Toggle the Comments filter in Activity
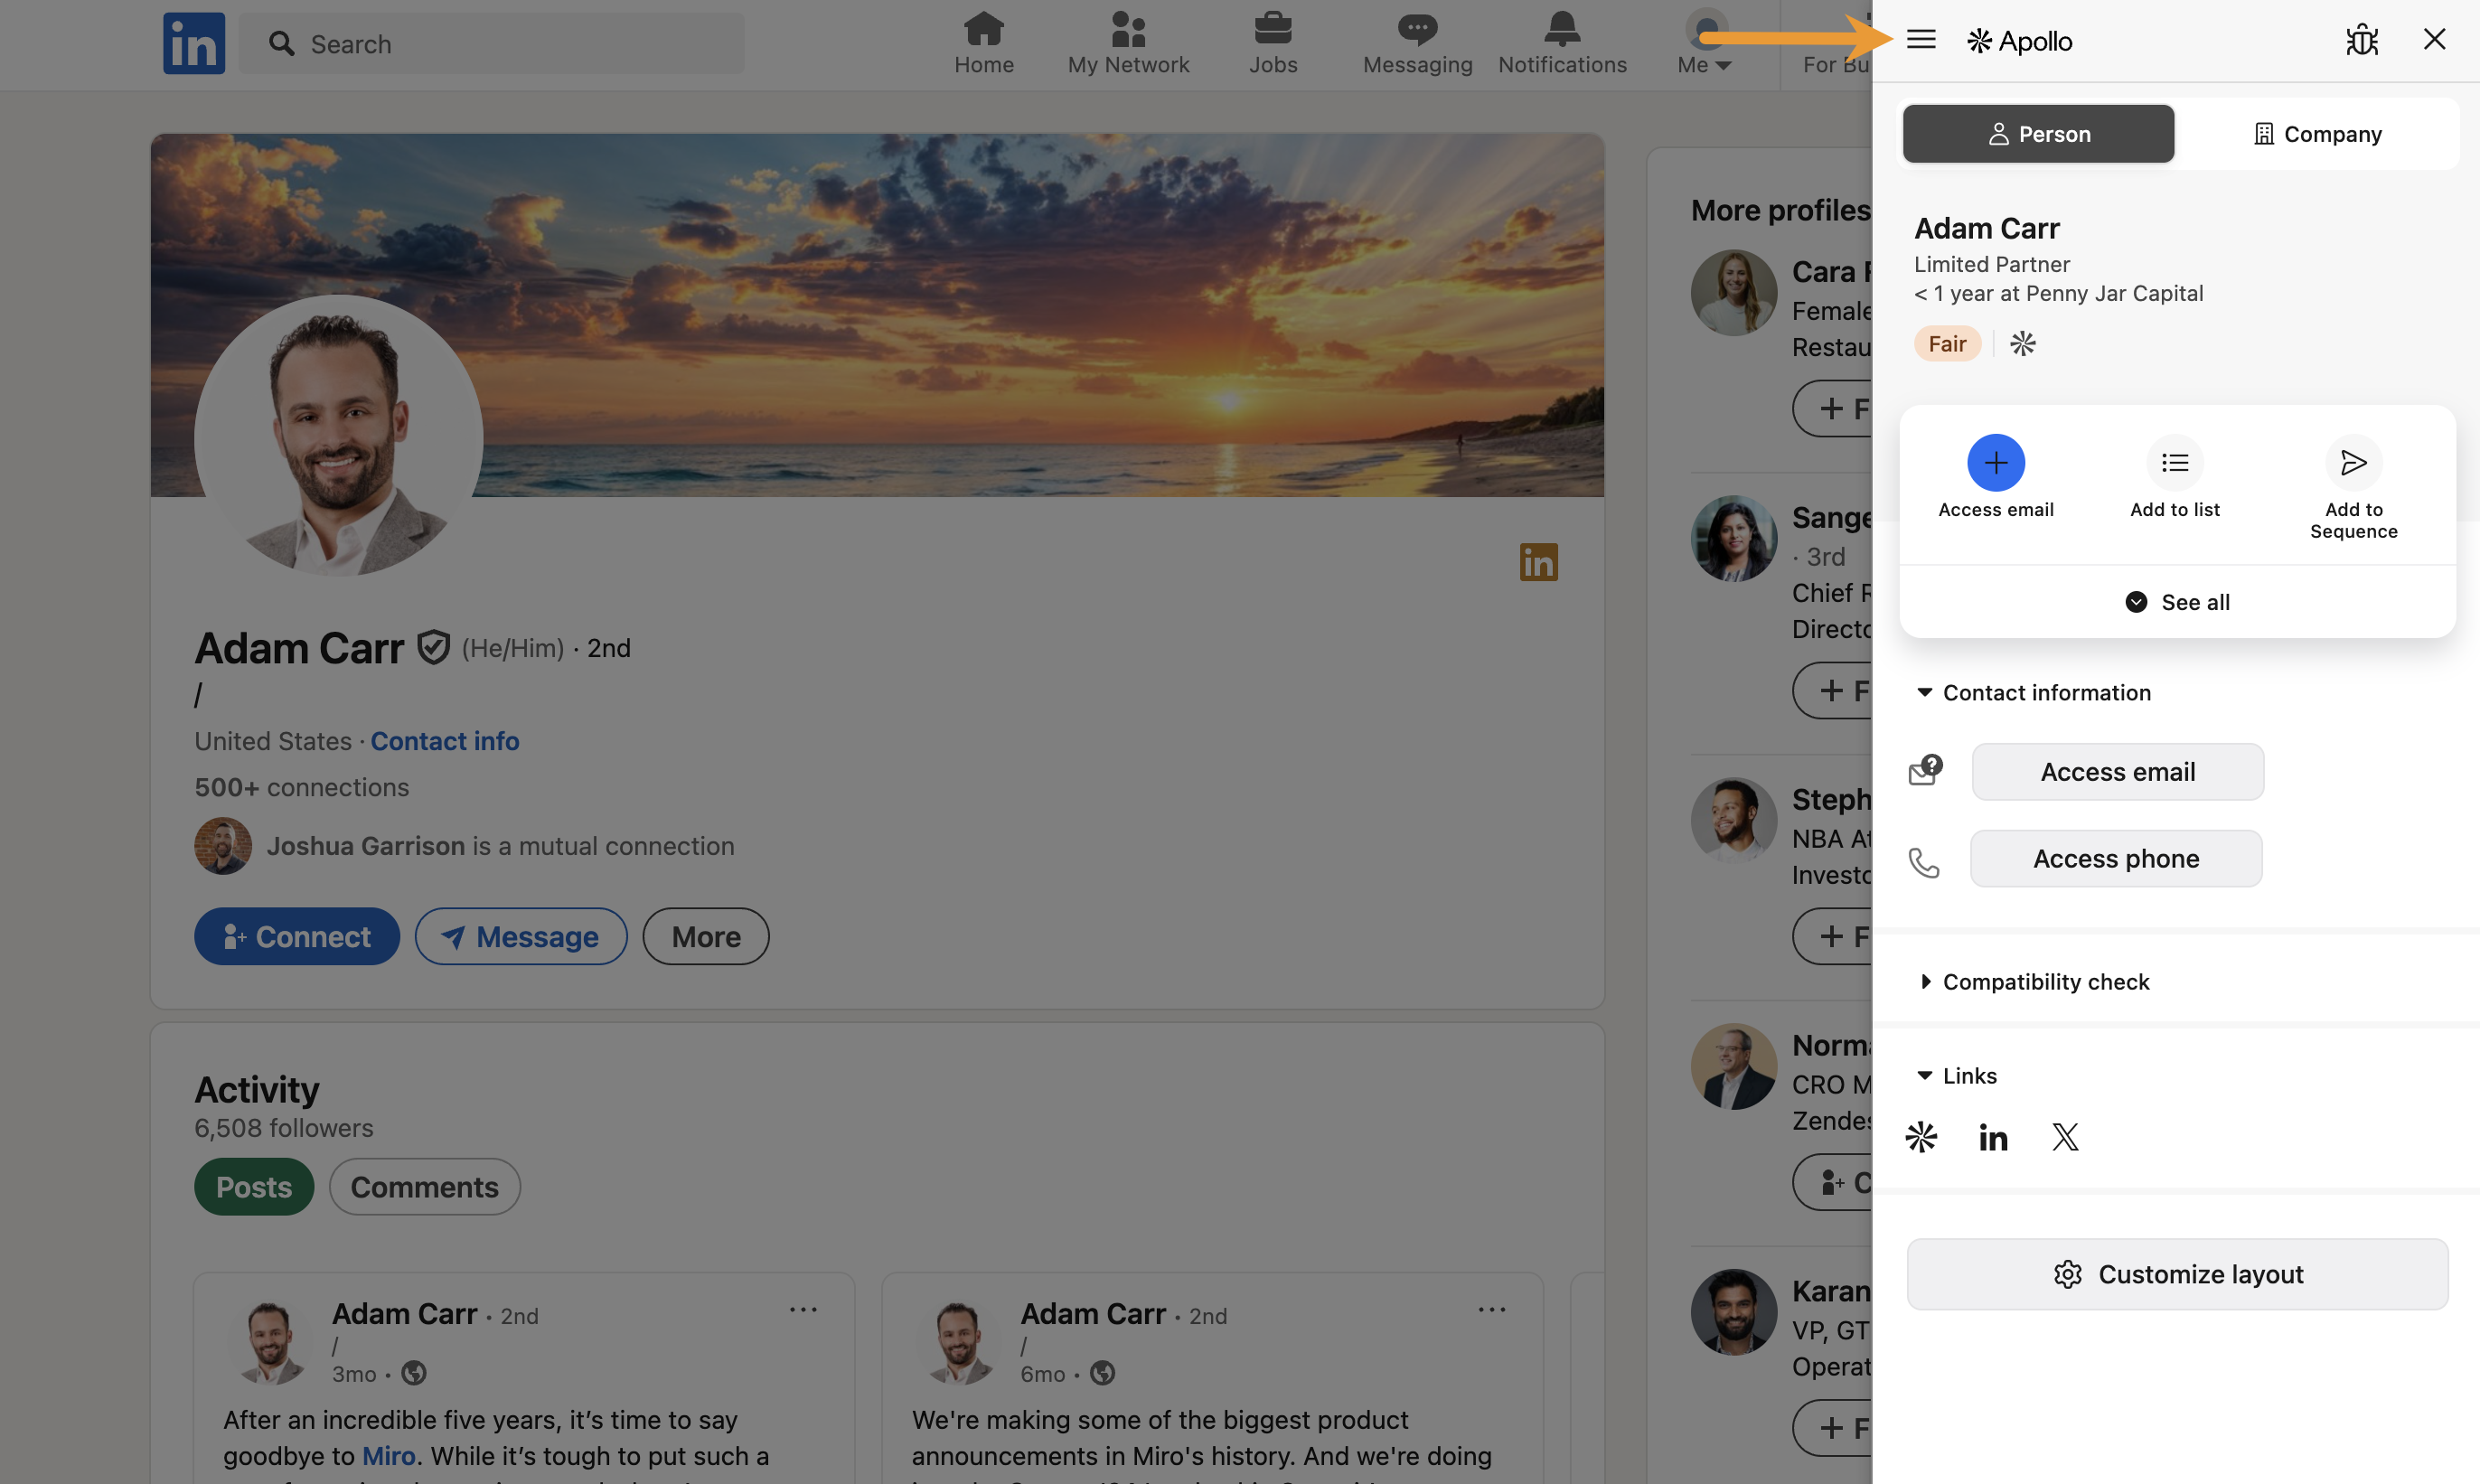The height and width of the screenshot is (1484, 2480). coord(424,1186)
